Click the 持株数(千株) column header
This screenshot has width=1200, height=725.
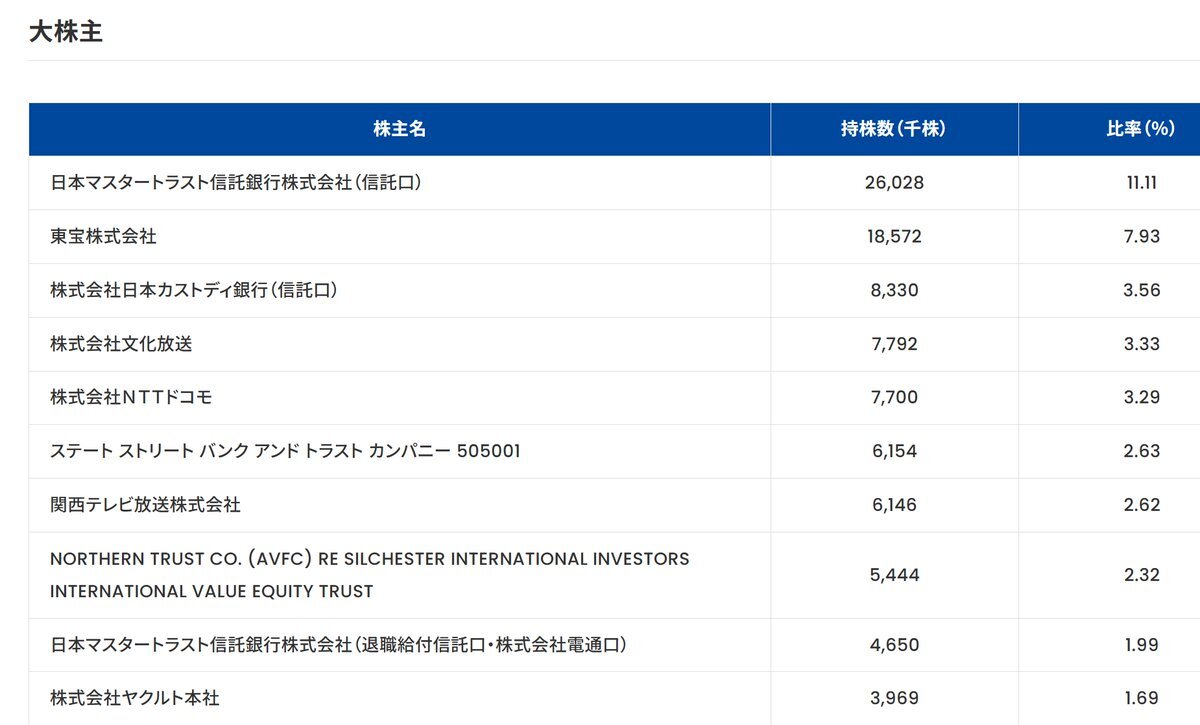point(894,129)
